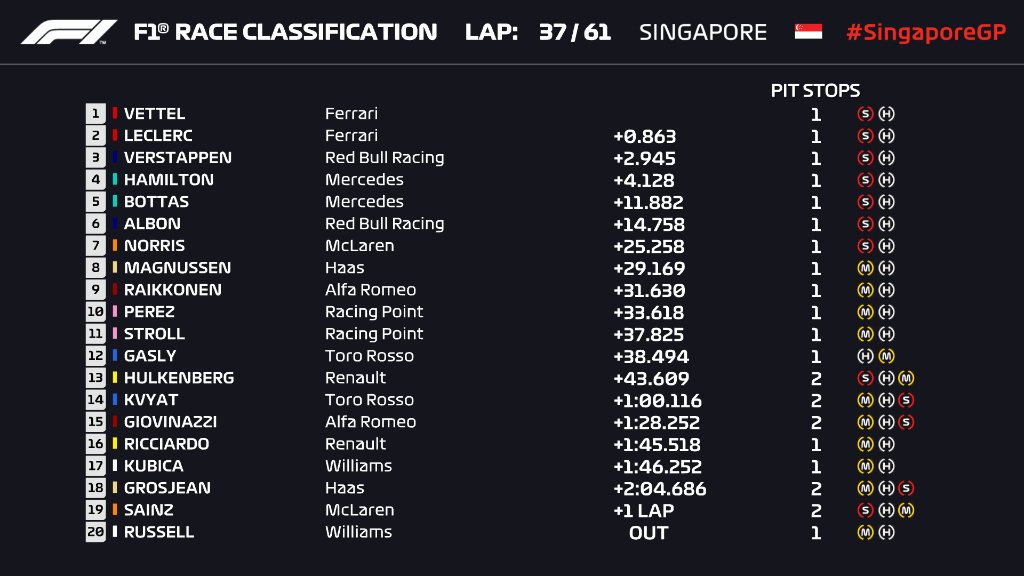
Task: Click the hard tyre icon in Gasly's row
Action: click(x=866, y=356)
